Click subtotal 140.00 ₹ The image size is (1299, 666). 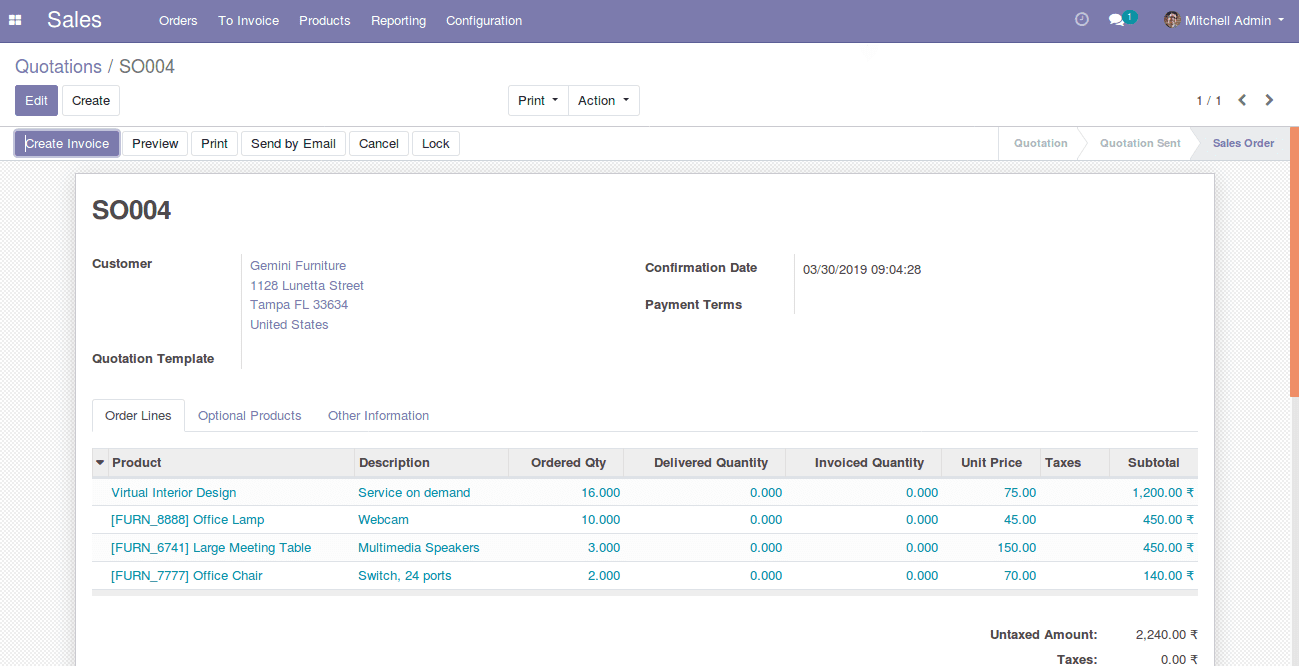click(1168, 576)
